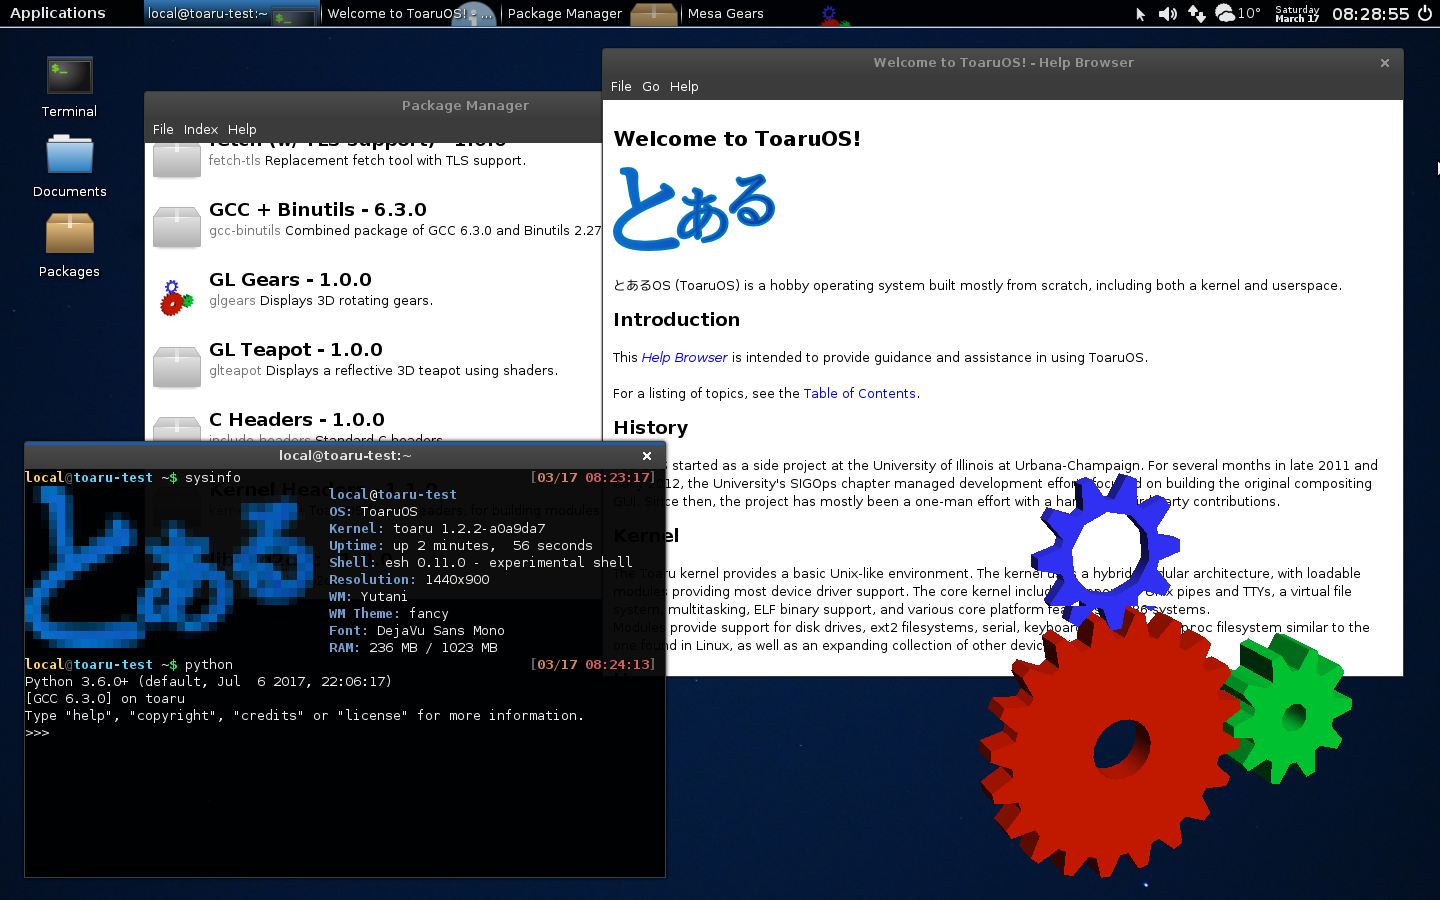Image resolution: width=1440 pixels, height=900 pixels.
Task: Click the weather tray icon
Action: click(1237, 14)
